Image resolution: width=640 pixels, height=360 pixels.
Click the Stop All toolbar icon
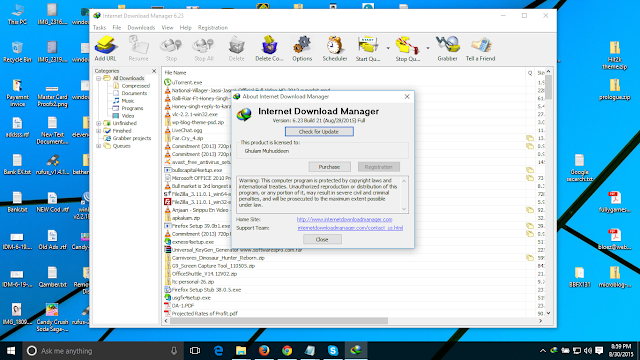(204, 49)
